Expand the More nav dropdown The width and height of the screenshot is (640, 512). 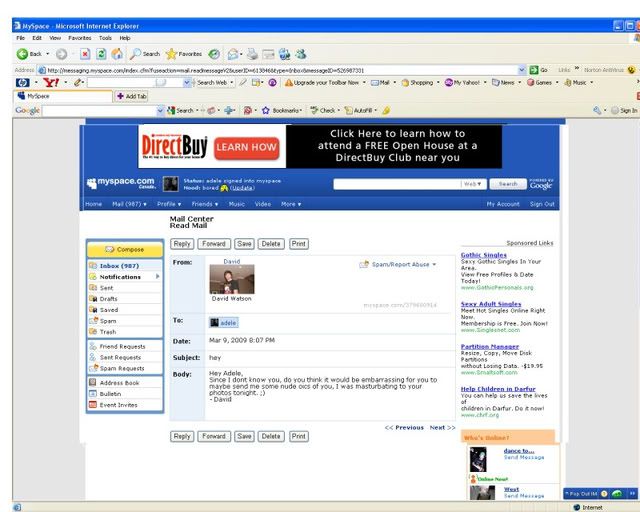(291, 204)
